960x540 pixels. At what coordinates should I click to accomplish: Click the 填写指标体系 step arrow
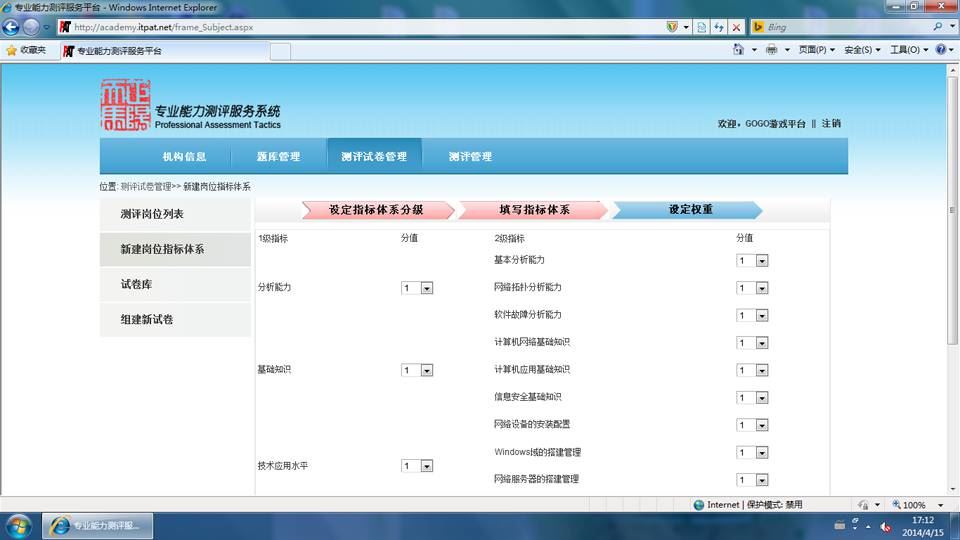tap(534, 210)
